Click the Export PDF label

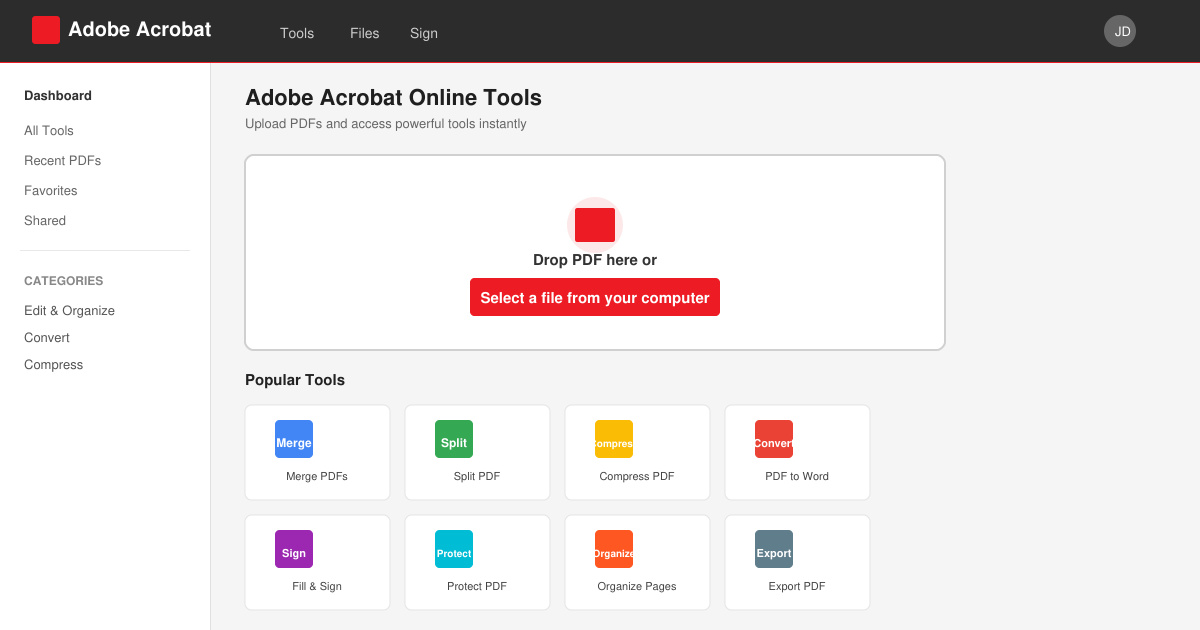click(797, 586)
